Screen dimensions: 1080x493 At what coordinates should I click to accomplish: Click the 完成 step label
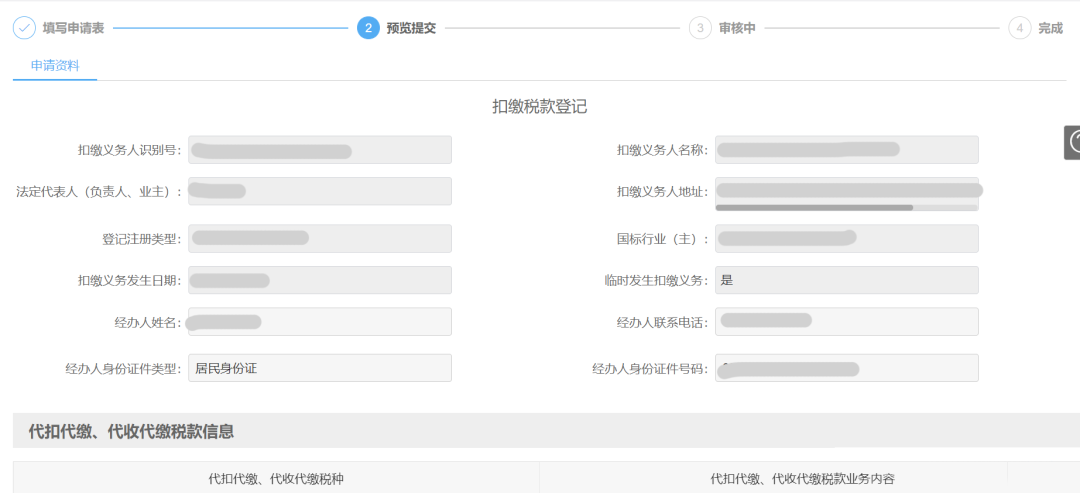1050,28
